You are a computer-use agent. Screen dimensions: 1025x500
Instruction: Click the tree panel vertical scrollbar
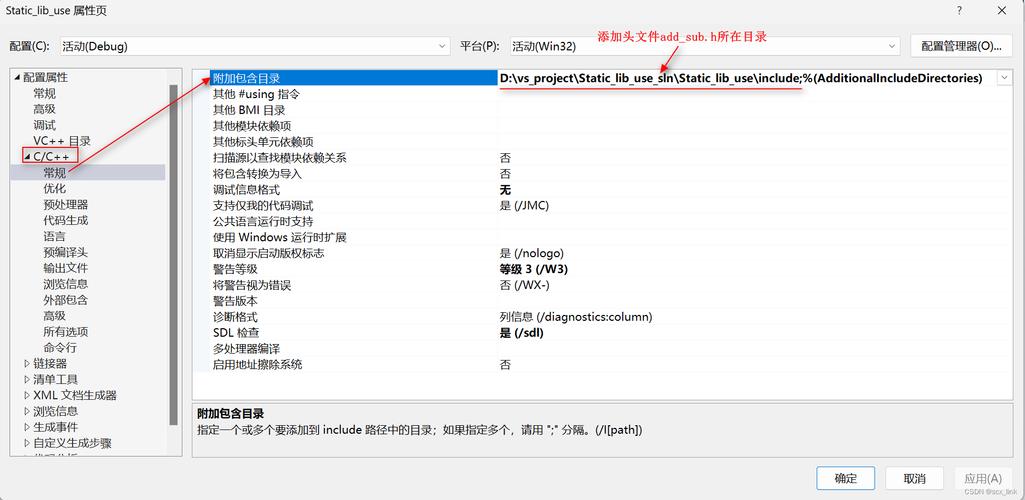(x=173, y=255)
